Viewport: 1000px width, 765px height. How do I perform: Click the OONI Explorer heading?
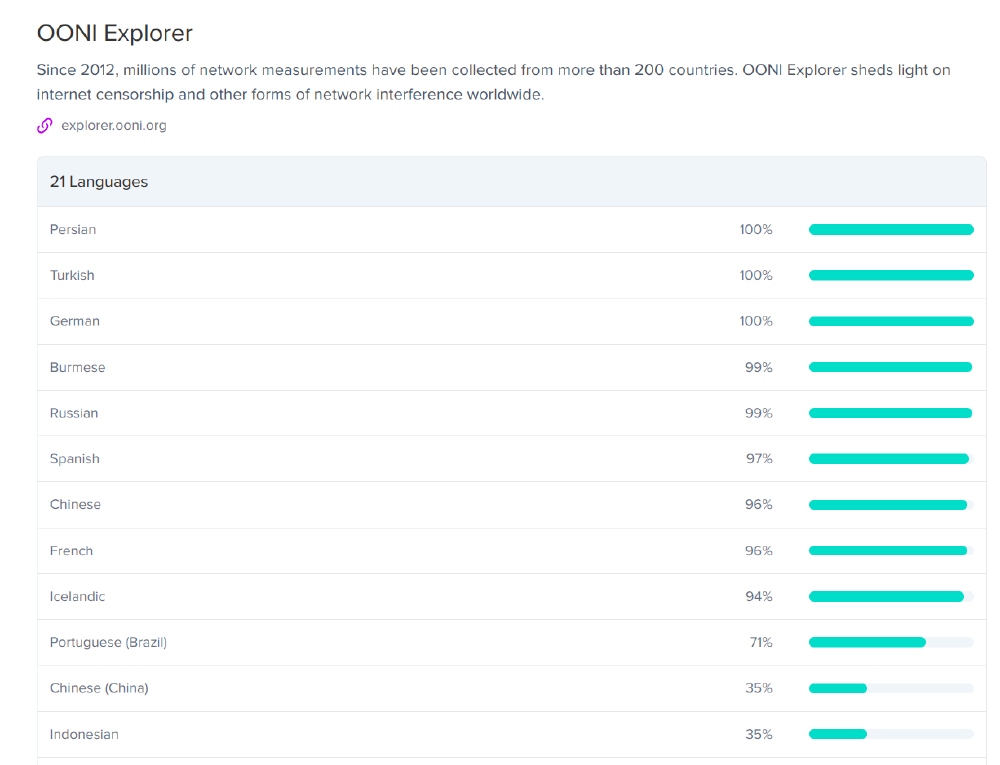(x=114, y=33)
